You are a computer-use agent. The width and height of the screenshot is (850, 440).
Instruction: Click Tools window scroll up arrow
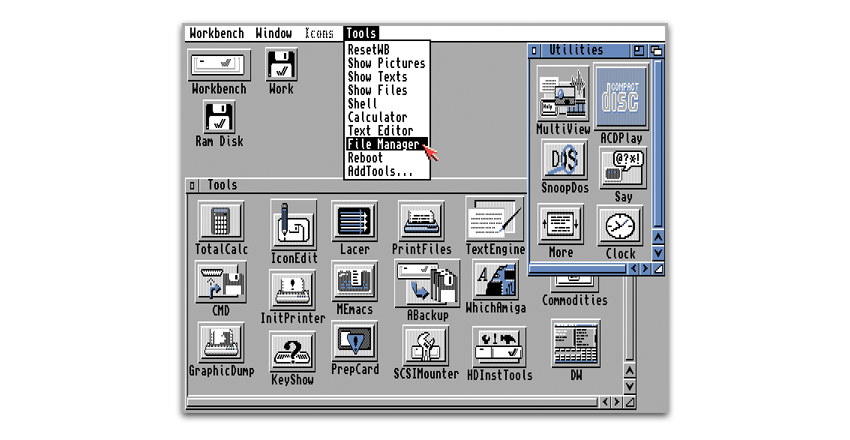(x=629, y=371)
